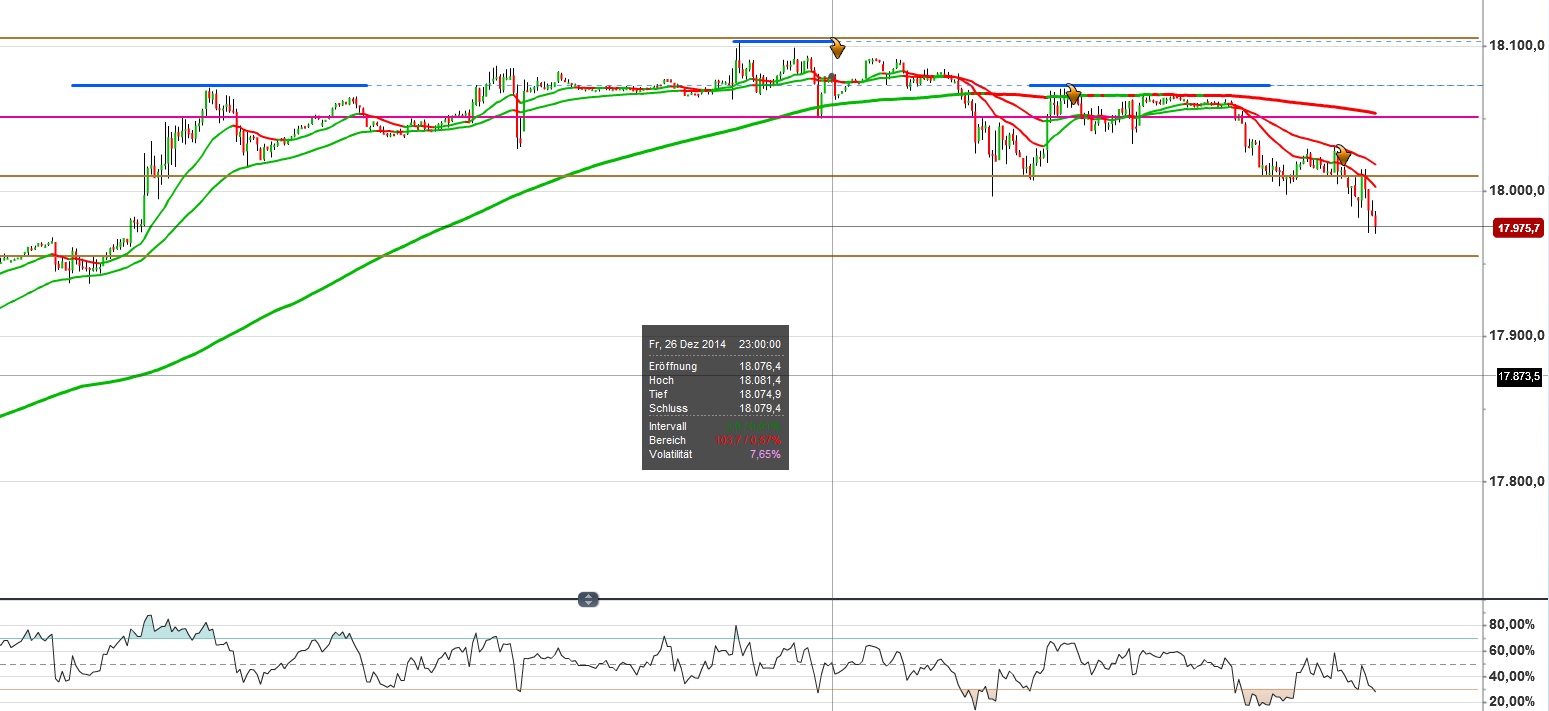
Task: Click the small gray dot marker near the crosshair
Action: 831,77
